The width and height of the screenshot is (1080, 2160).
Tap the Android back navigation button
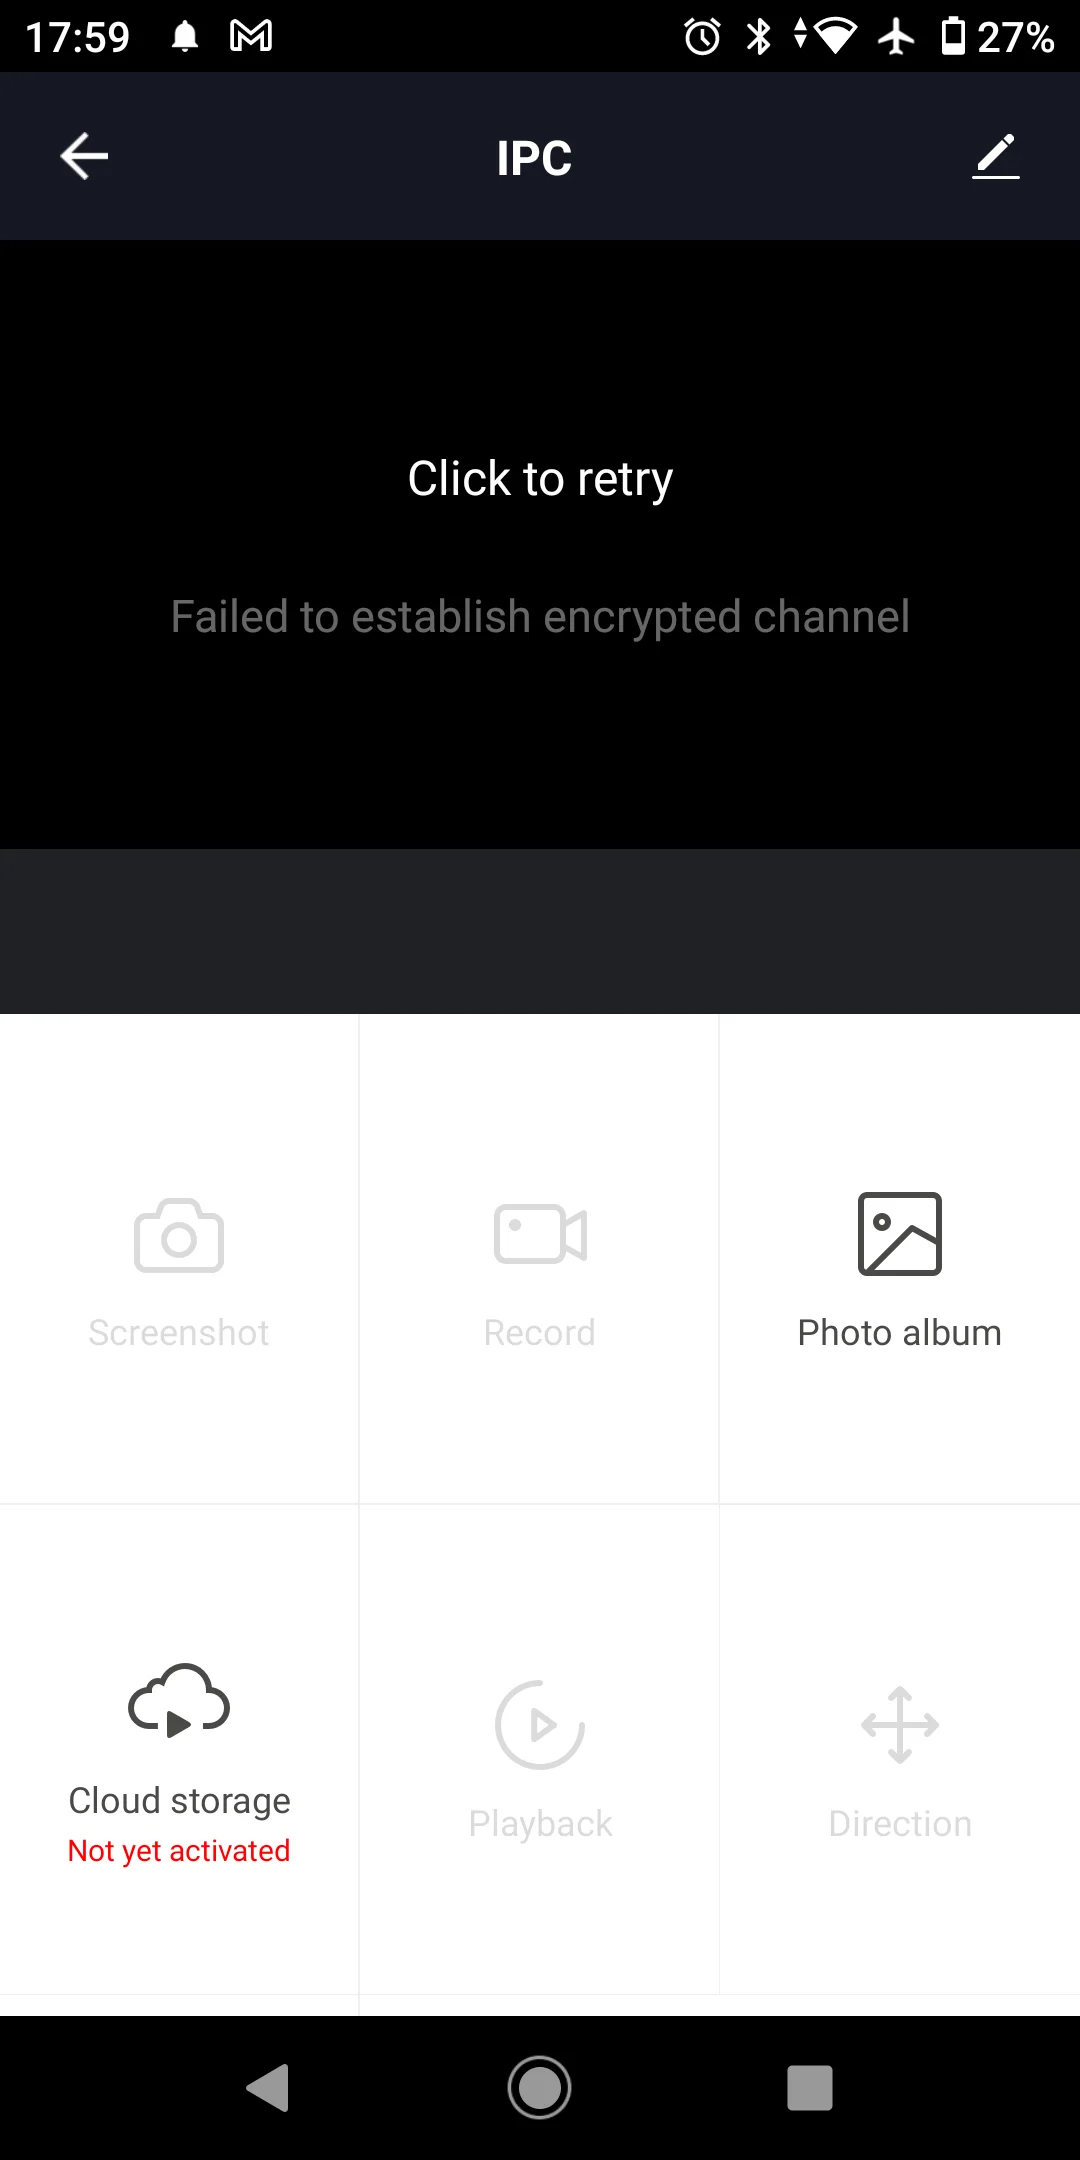tap(268, 2088)
